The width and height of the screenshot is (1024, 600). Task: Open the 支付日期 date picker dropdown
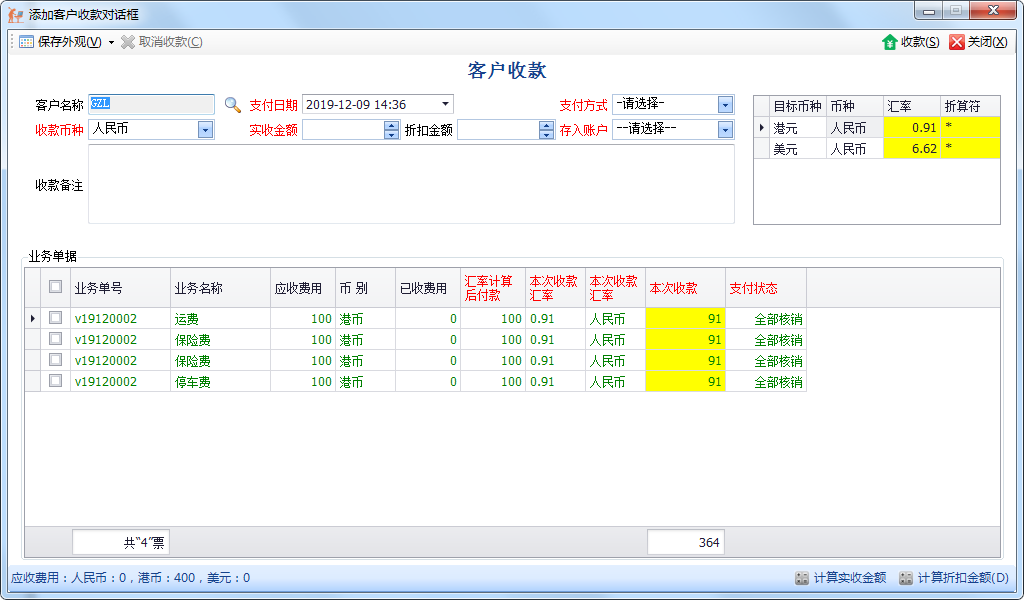[x=444, y=104]
